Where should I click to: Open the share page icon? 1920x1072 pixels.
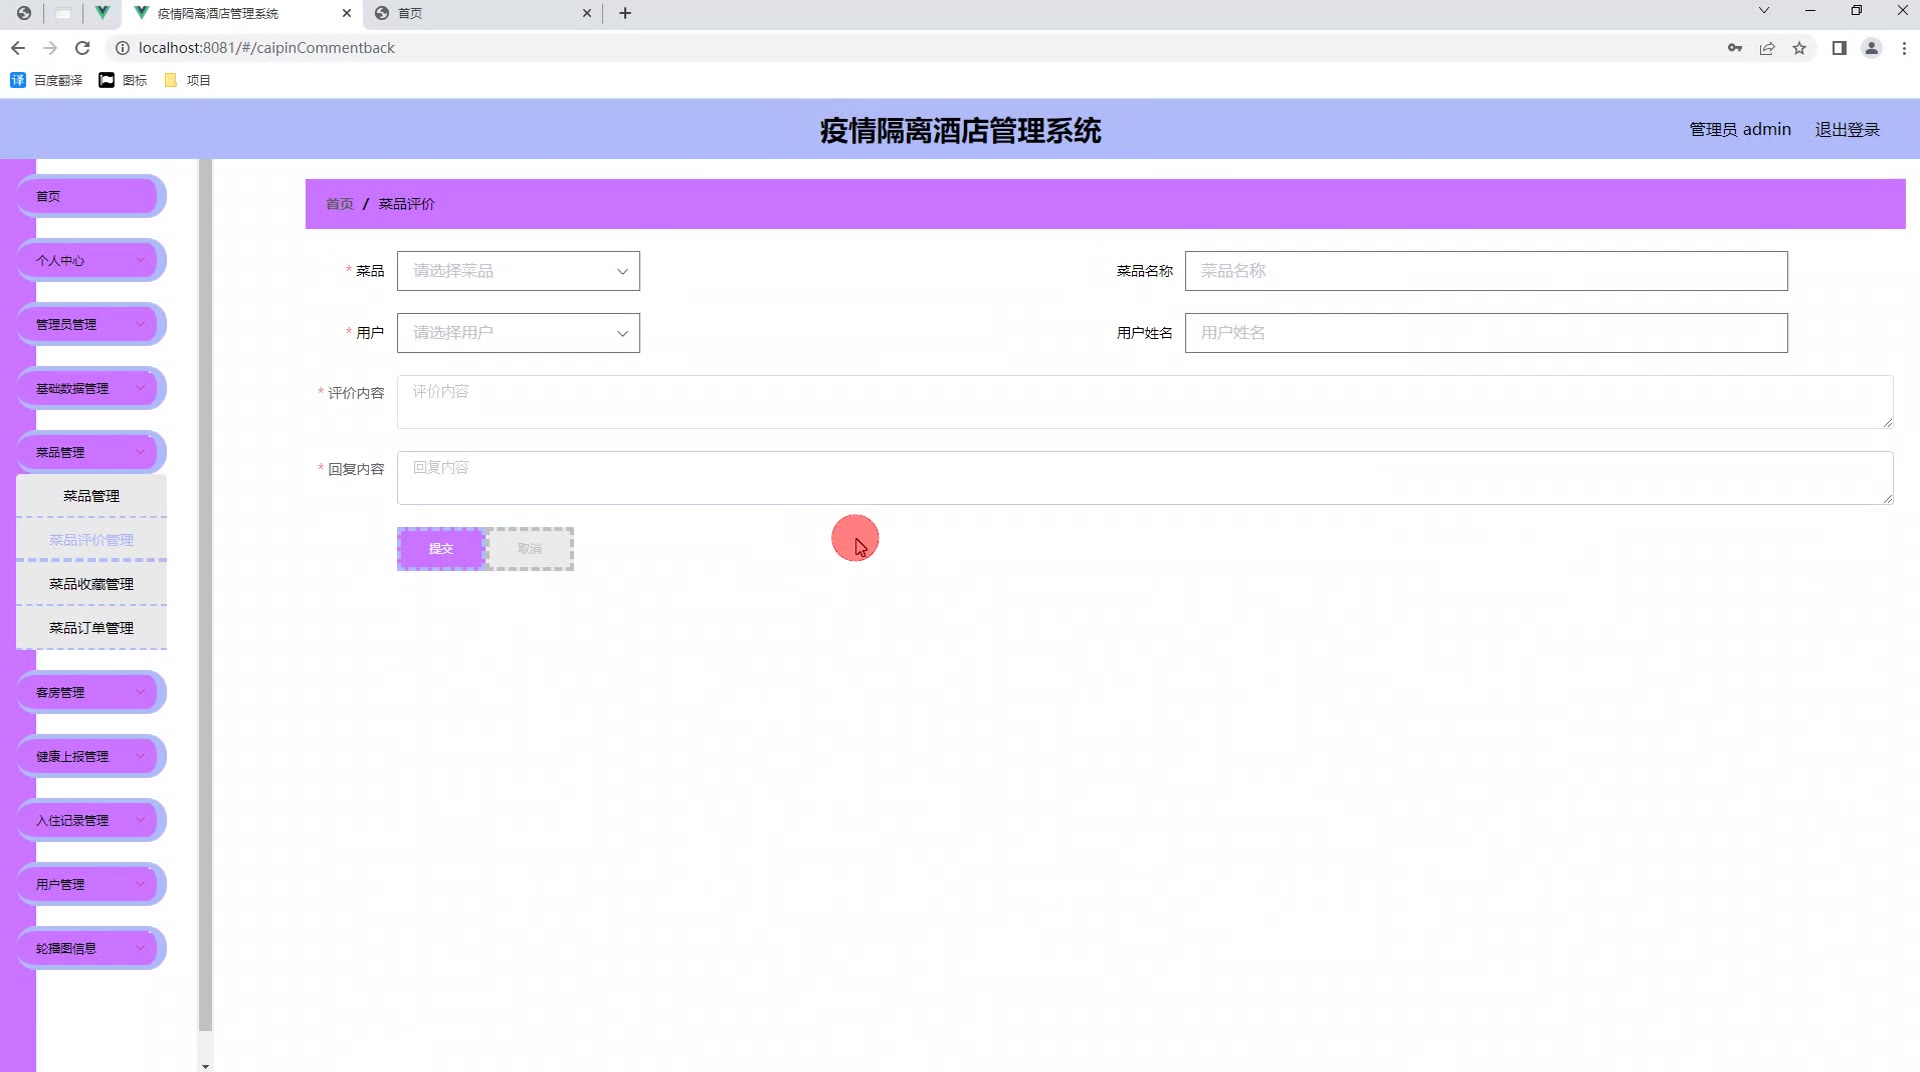(1767, 48)
